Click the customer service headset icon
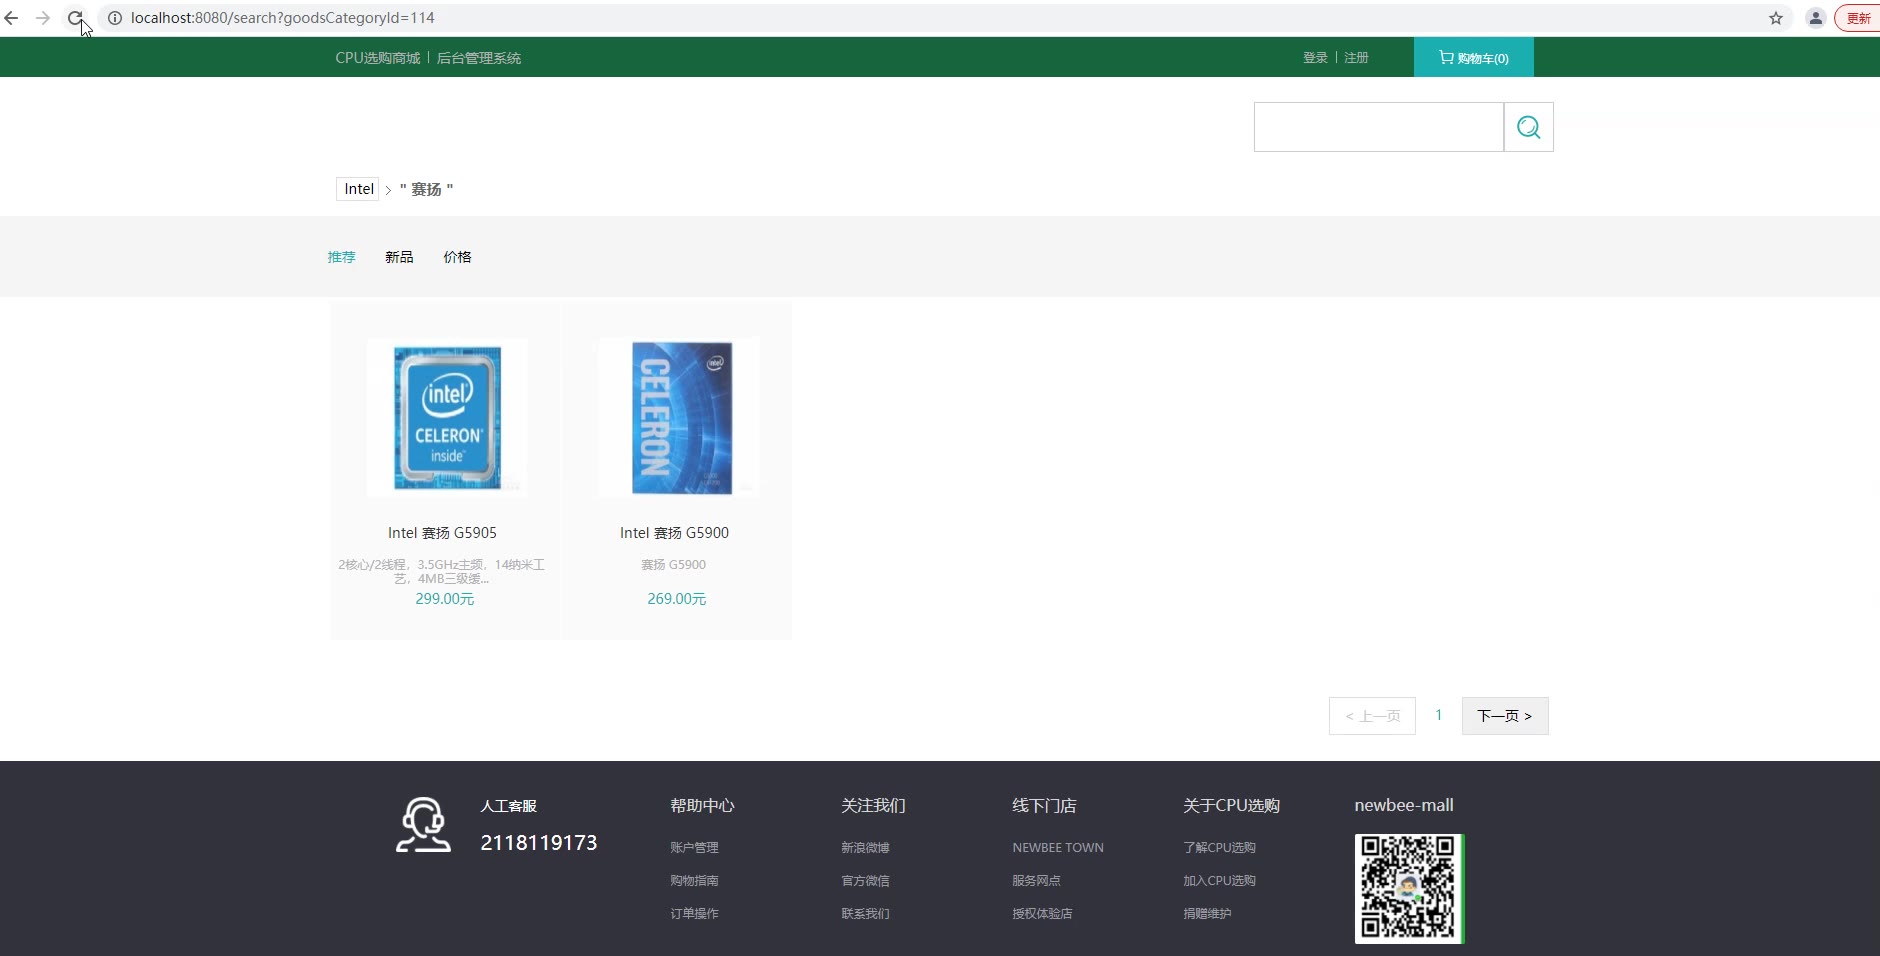Image resolution: width=1880 pixels, height=956 pixels. [x=423, y=825]
